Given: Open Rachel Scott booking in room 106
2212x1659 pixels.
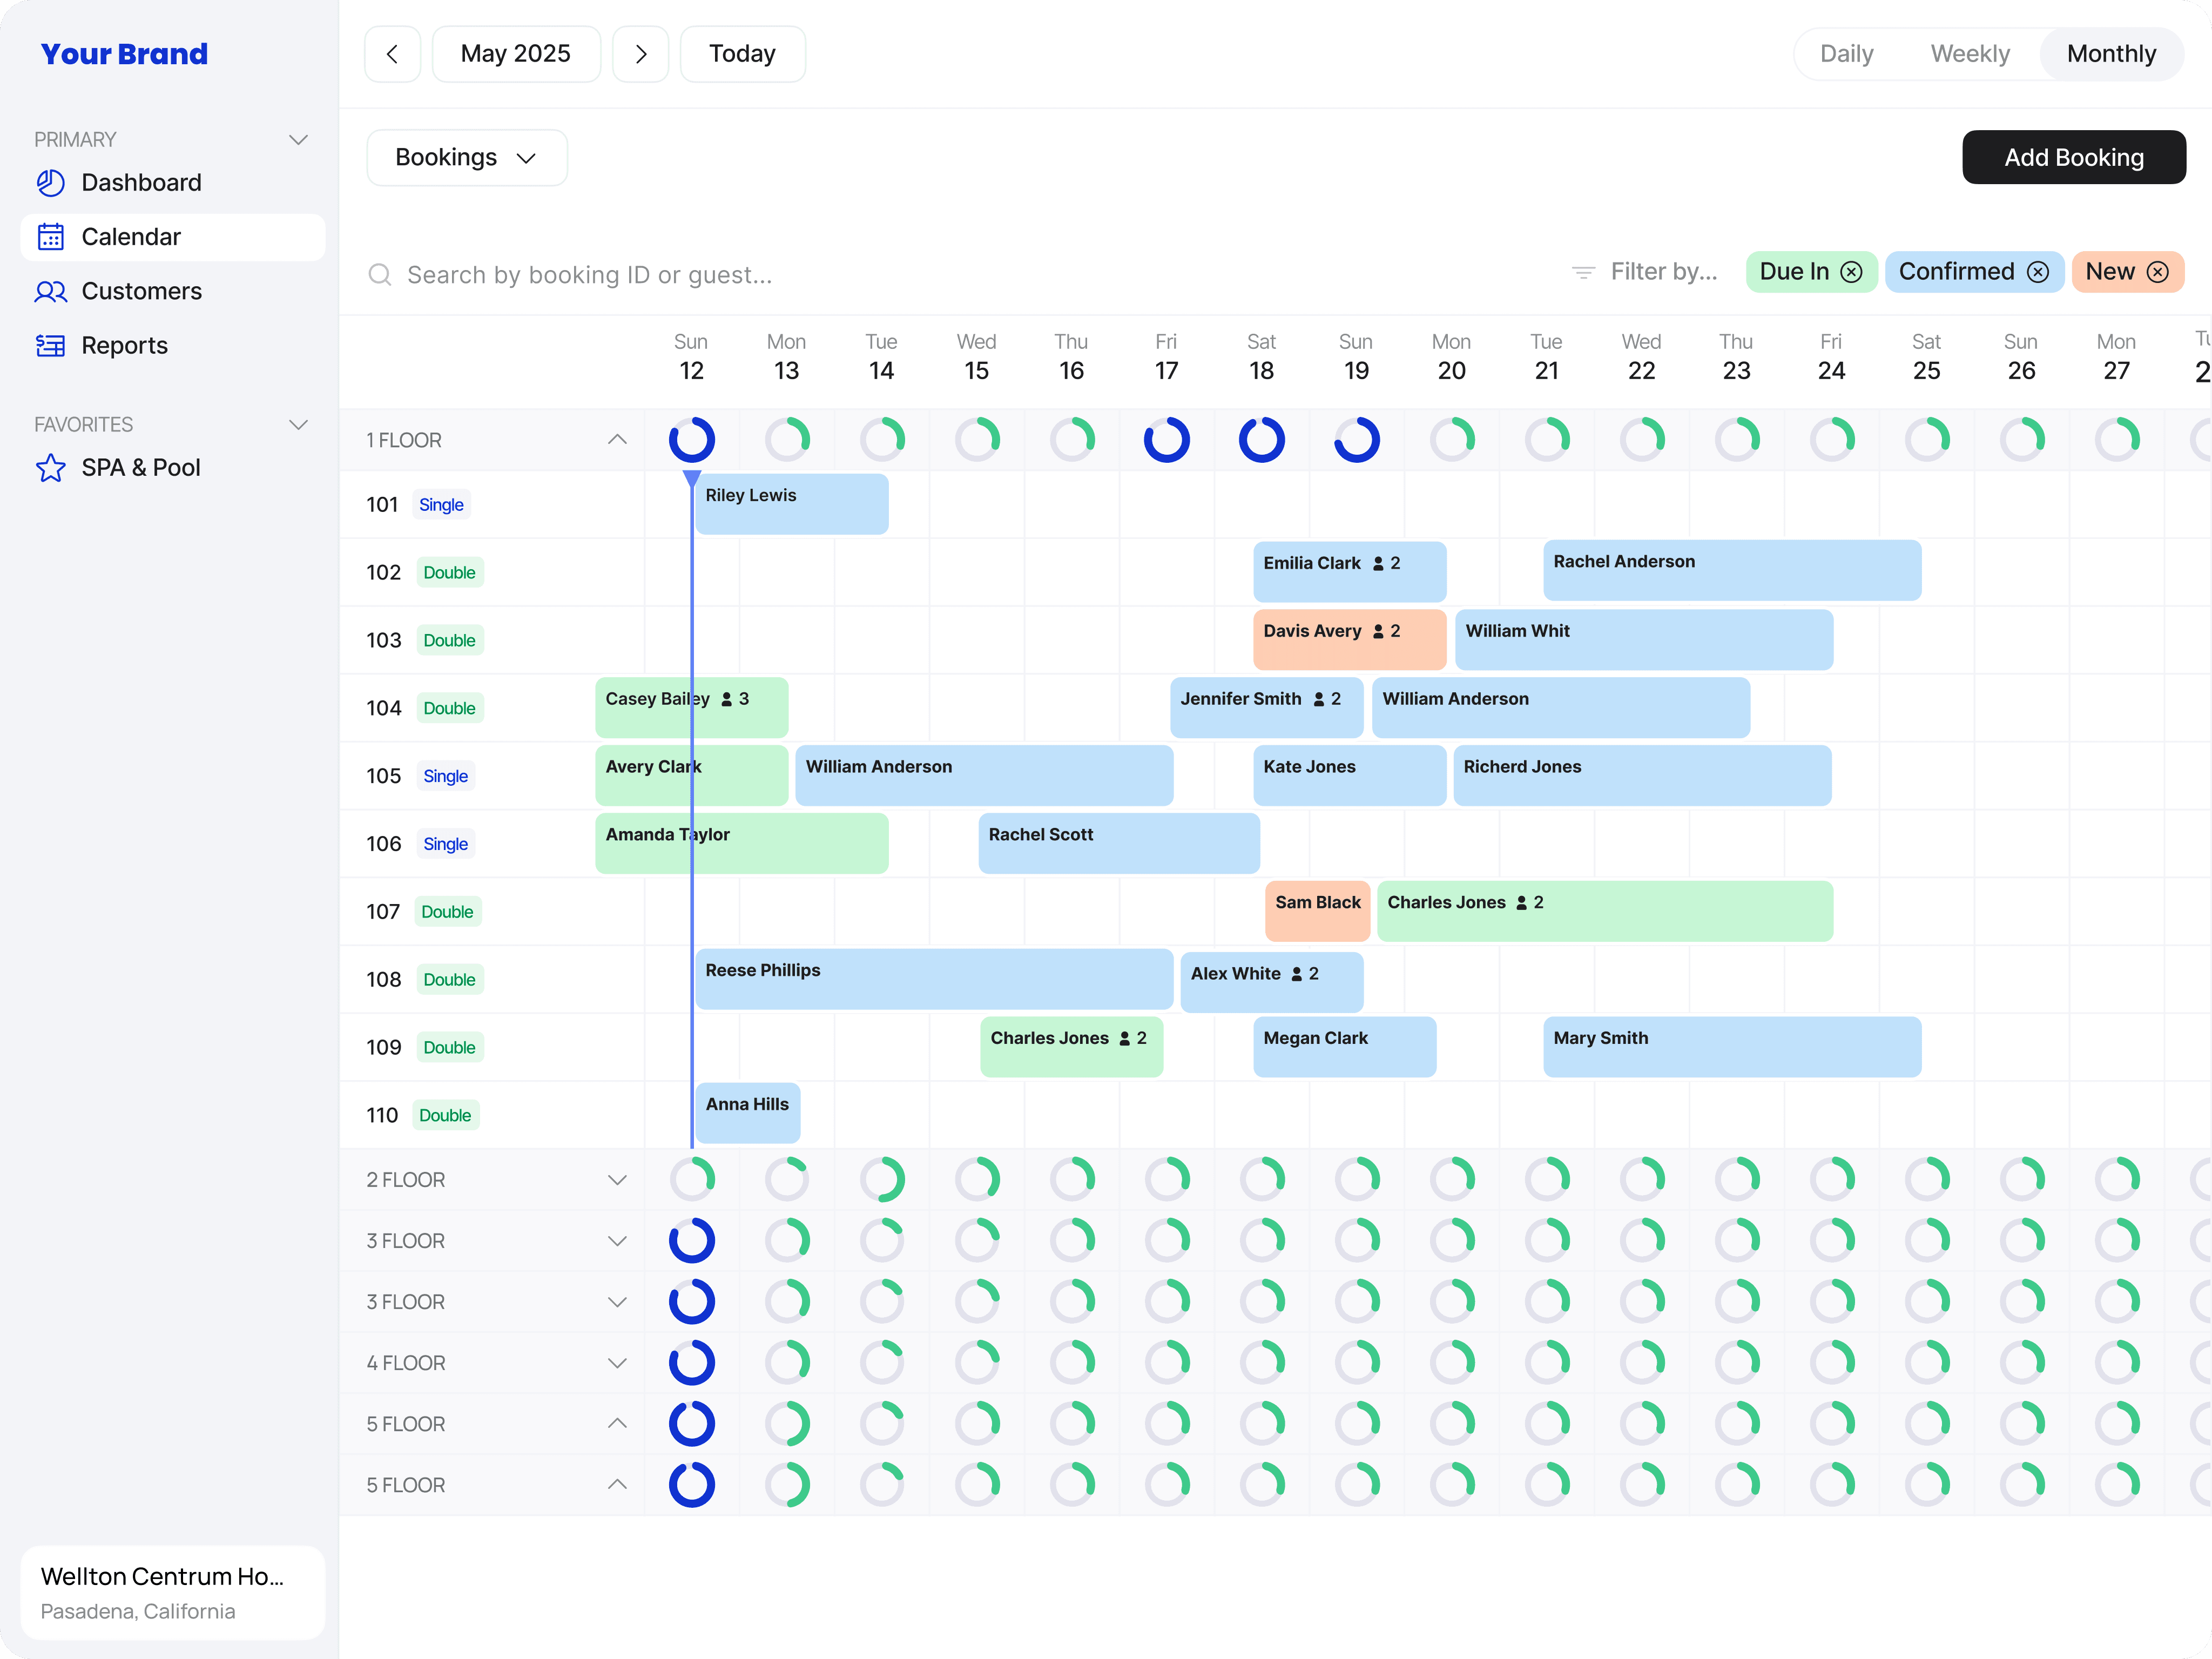Looking at the screenshot, I should pyautogui.click(x=1118, y=843).
